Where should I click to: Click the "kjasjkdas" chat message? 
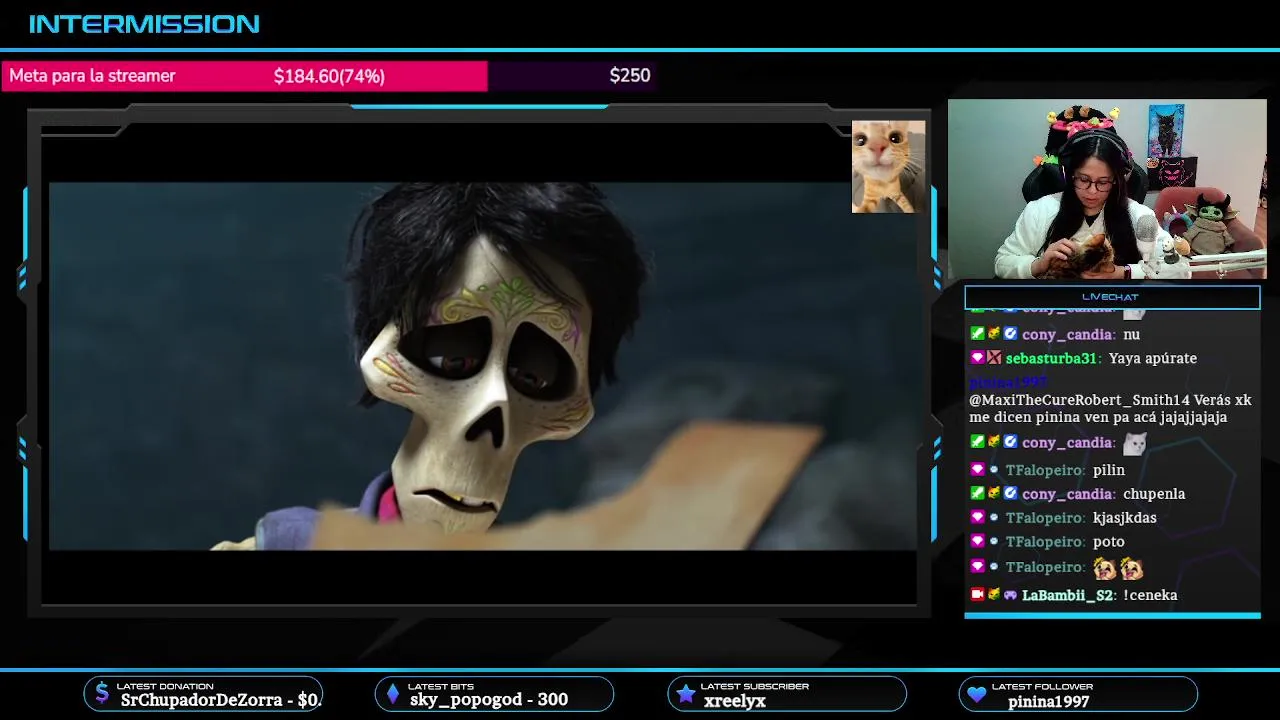click(1125, 518)
